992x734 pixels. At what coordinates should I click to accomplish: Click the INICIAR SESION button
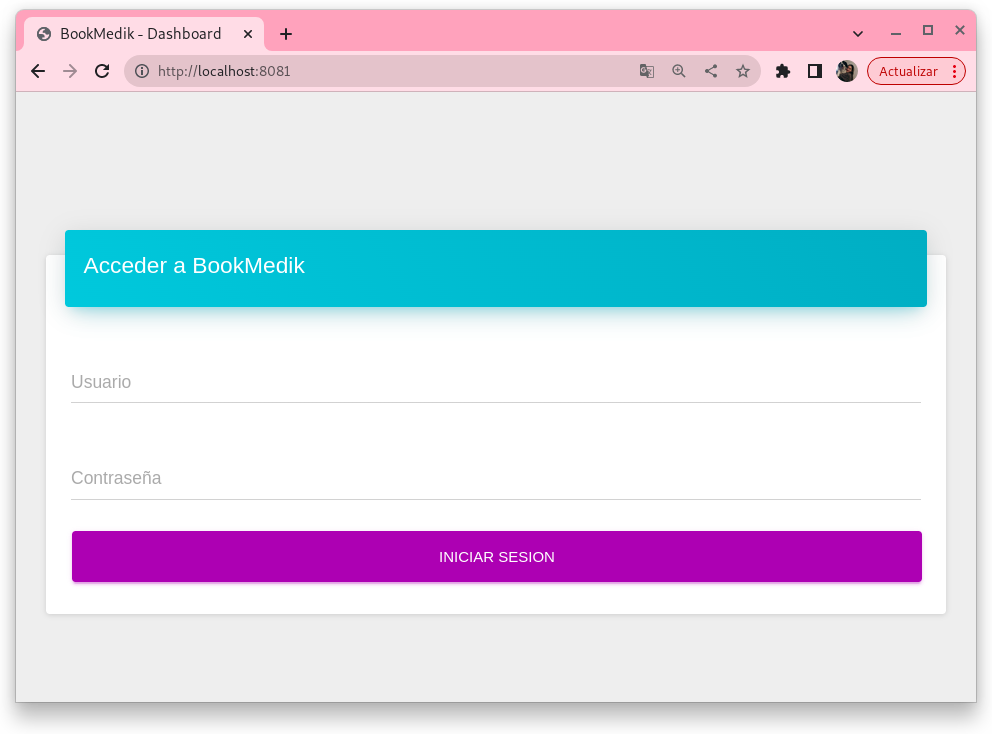click(496, 557)
